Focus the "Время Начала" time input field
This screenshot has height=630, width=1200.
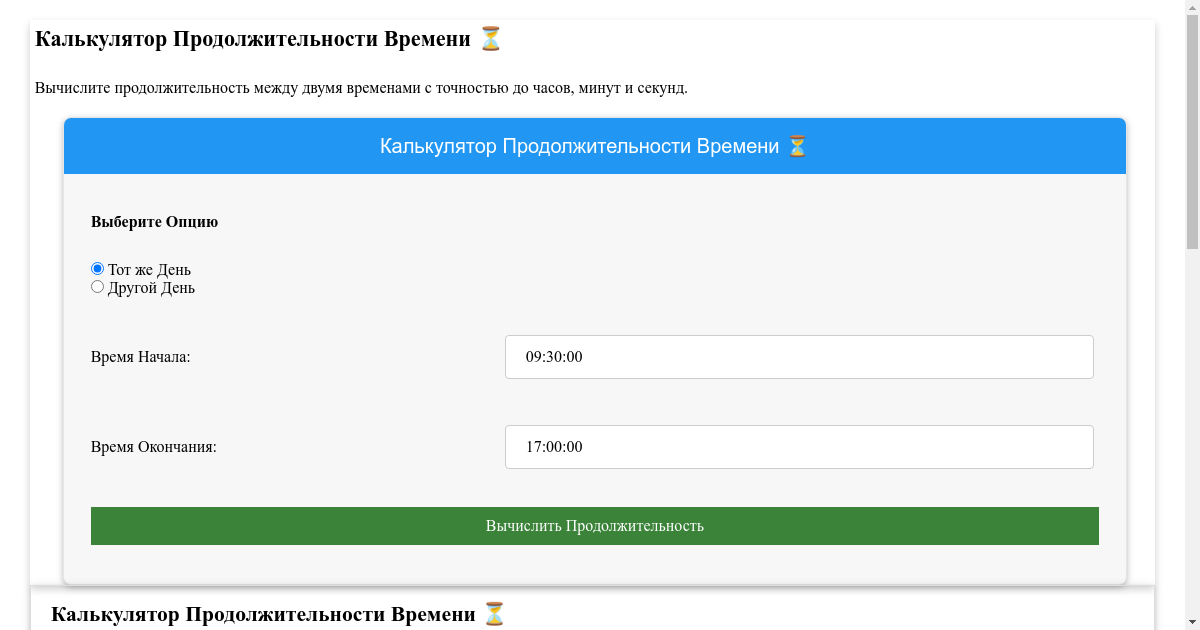[x=798, y=357]
